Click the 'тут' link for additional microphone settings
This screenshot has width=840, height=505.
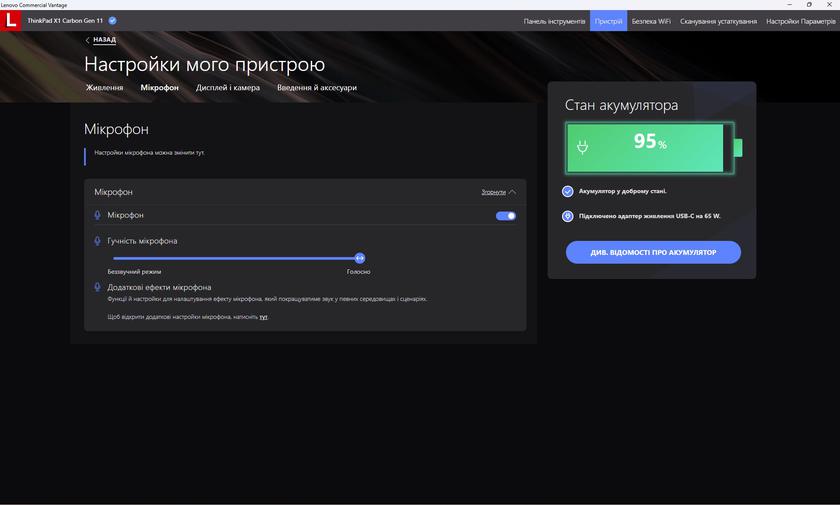coord(264,317)
